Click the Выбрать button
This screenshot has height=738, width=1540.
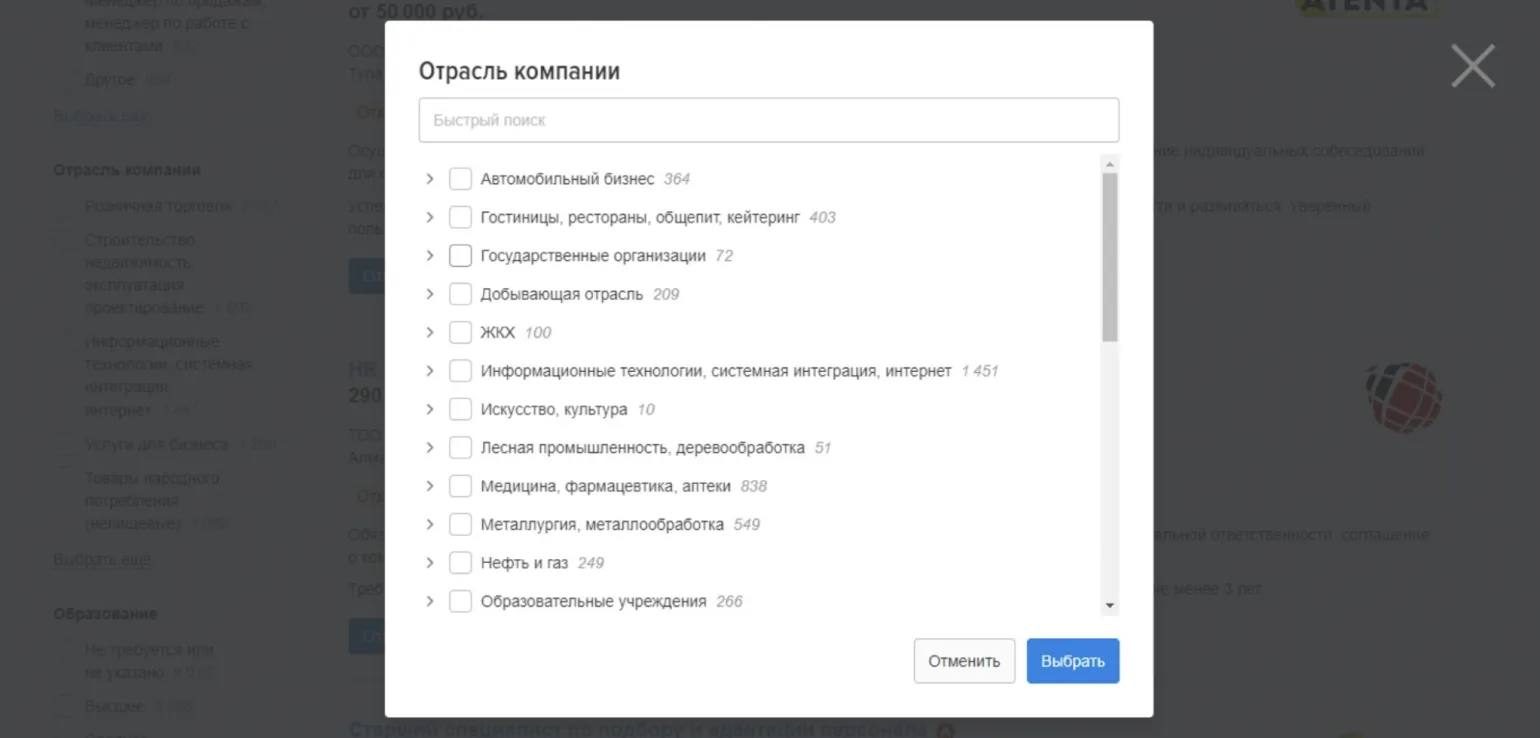click(x=1072, y=661)
